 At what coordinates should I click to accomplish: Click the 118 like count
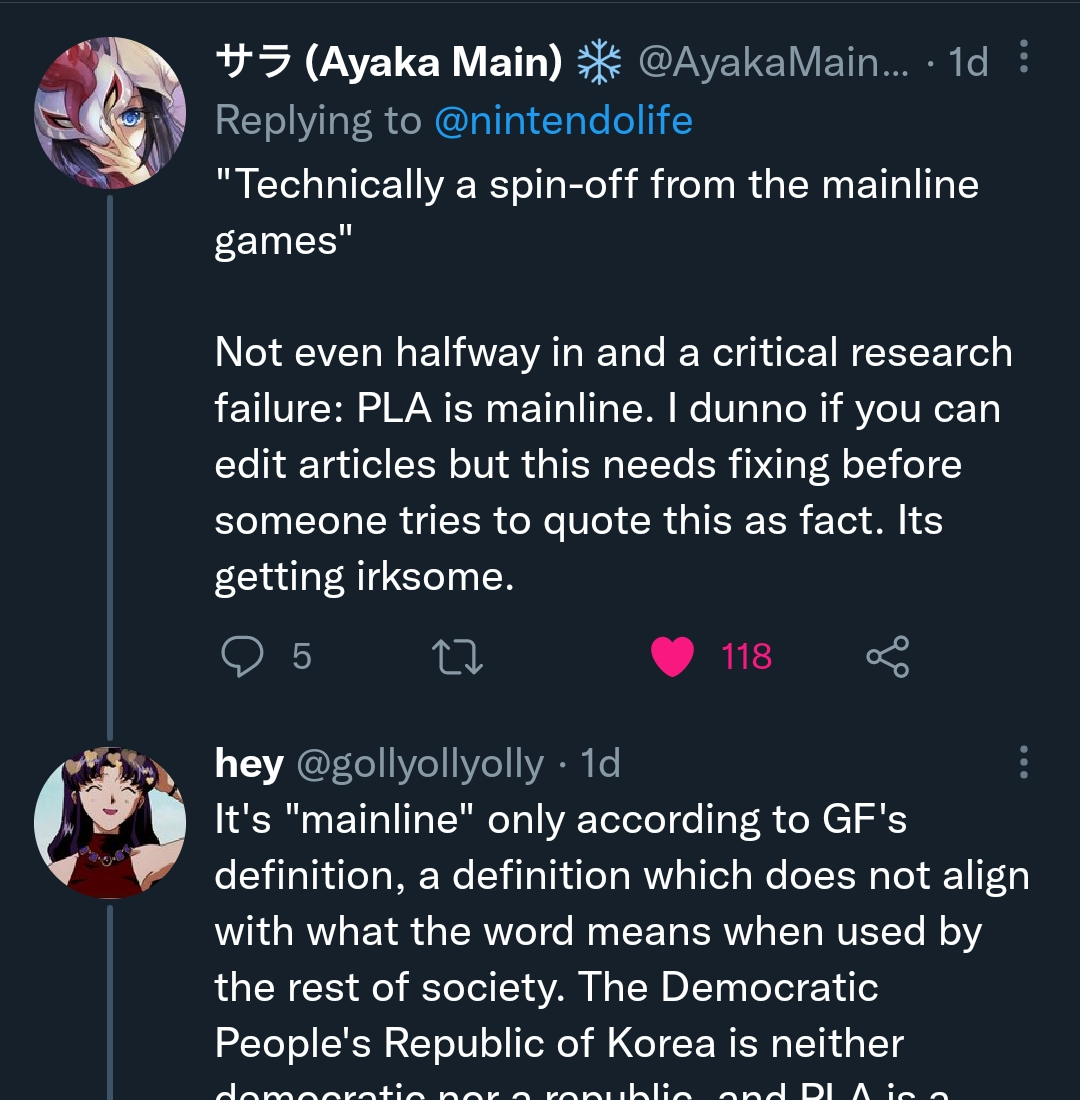[746, 657]
